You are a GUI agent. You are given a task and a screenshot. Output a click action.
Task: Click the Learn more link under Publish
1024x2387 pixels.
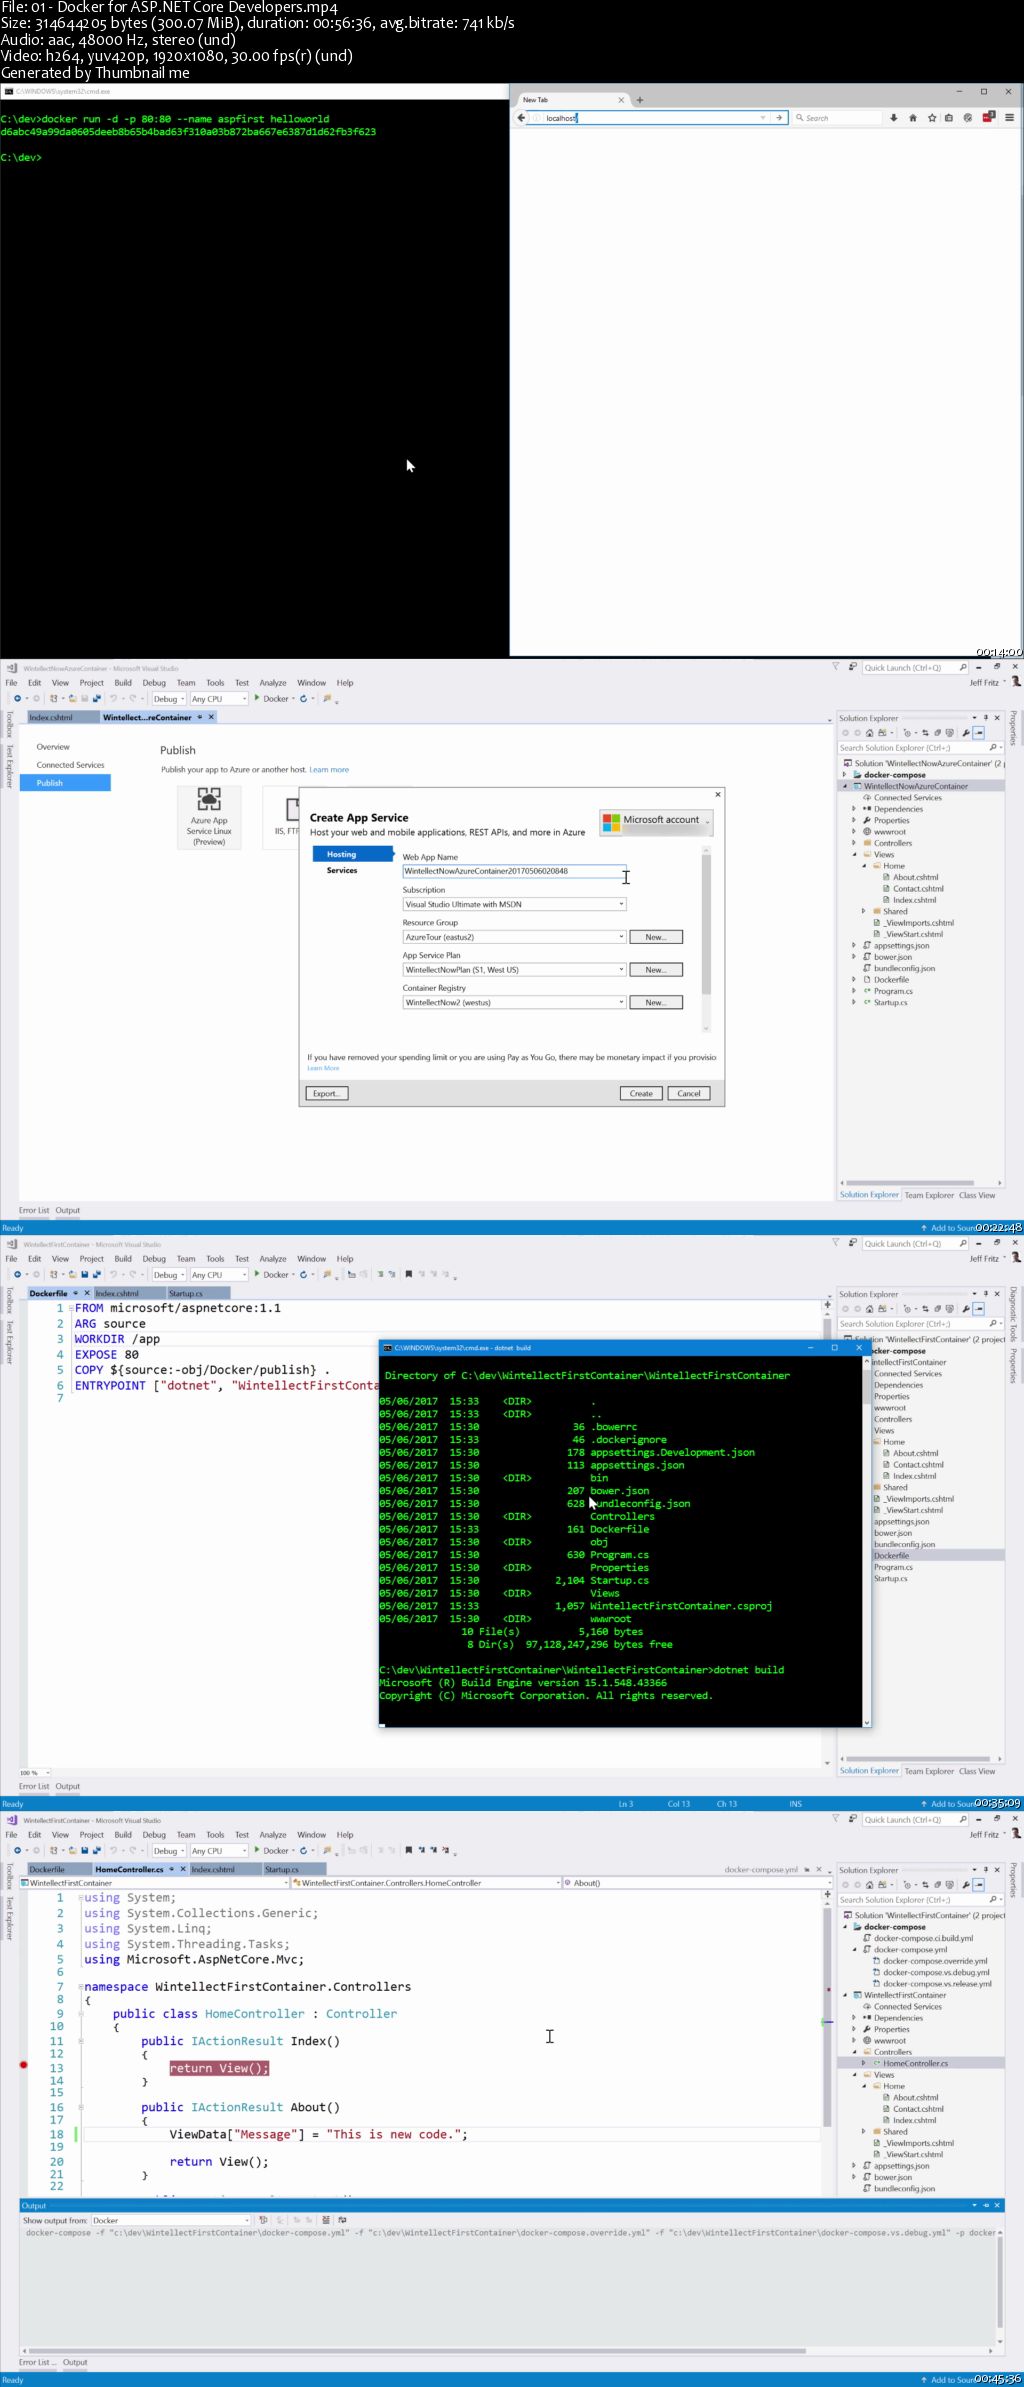click(329, 770)
